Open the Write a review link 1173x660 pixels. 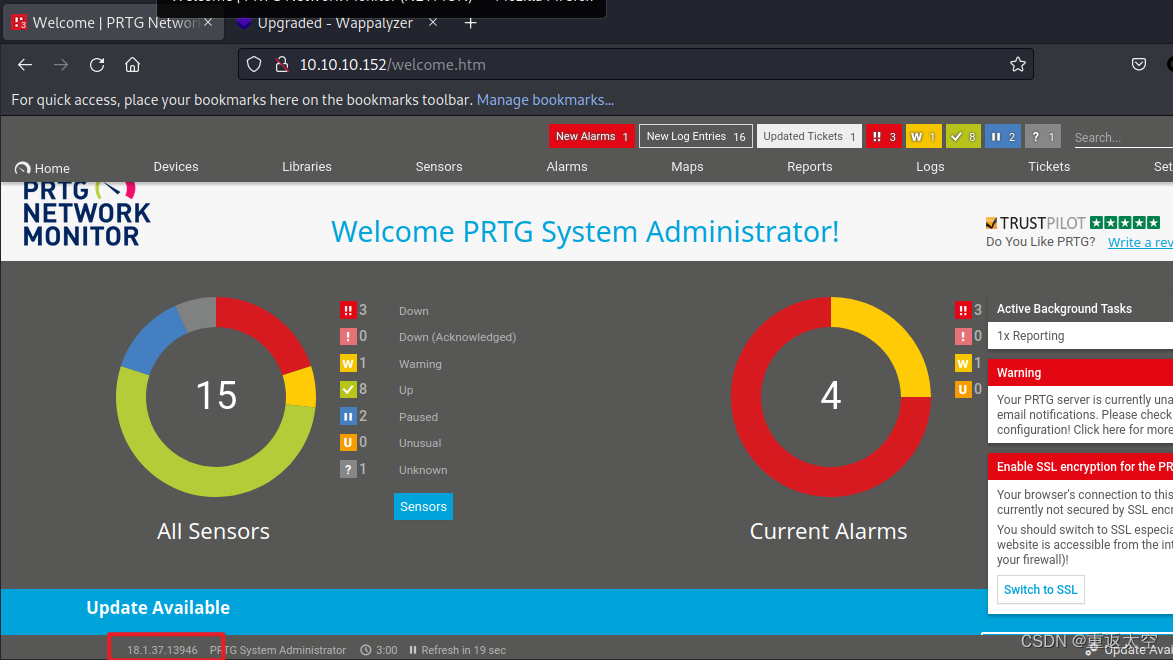pyautogui.click(x=1140, y=242)
